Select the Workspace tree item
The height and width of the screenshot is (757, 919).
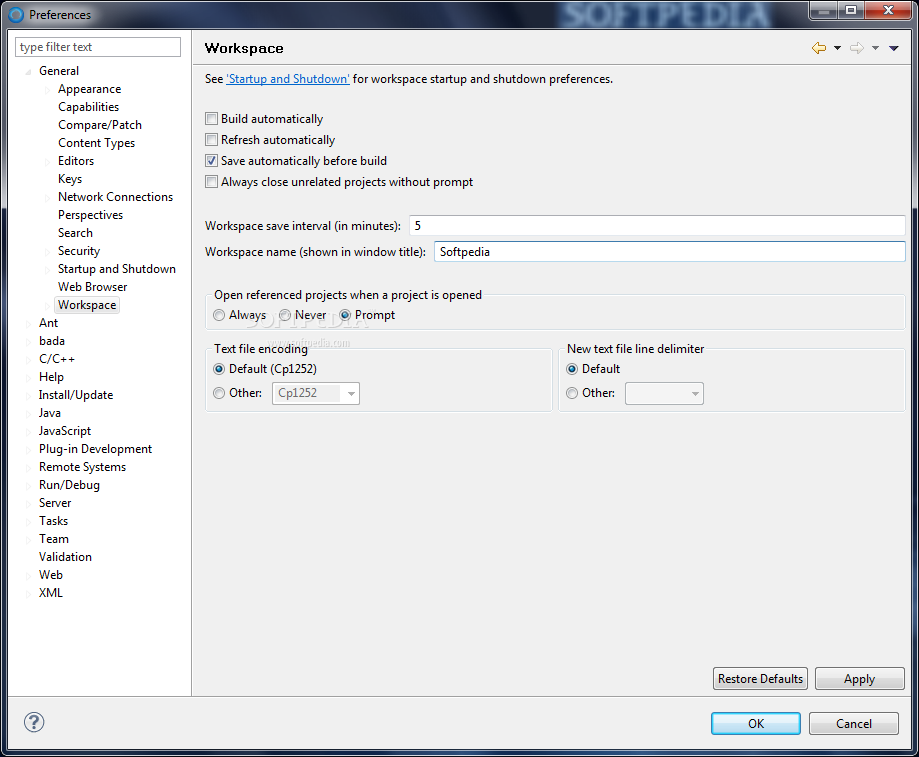tap(87, 305)
